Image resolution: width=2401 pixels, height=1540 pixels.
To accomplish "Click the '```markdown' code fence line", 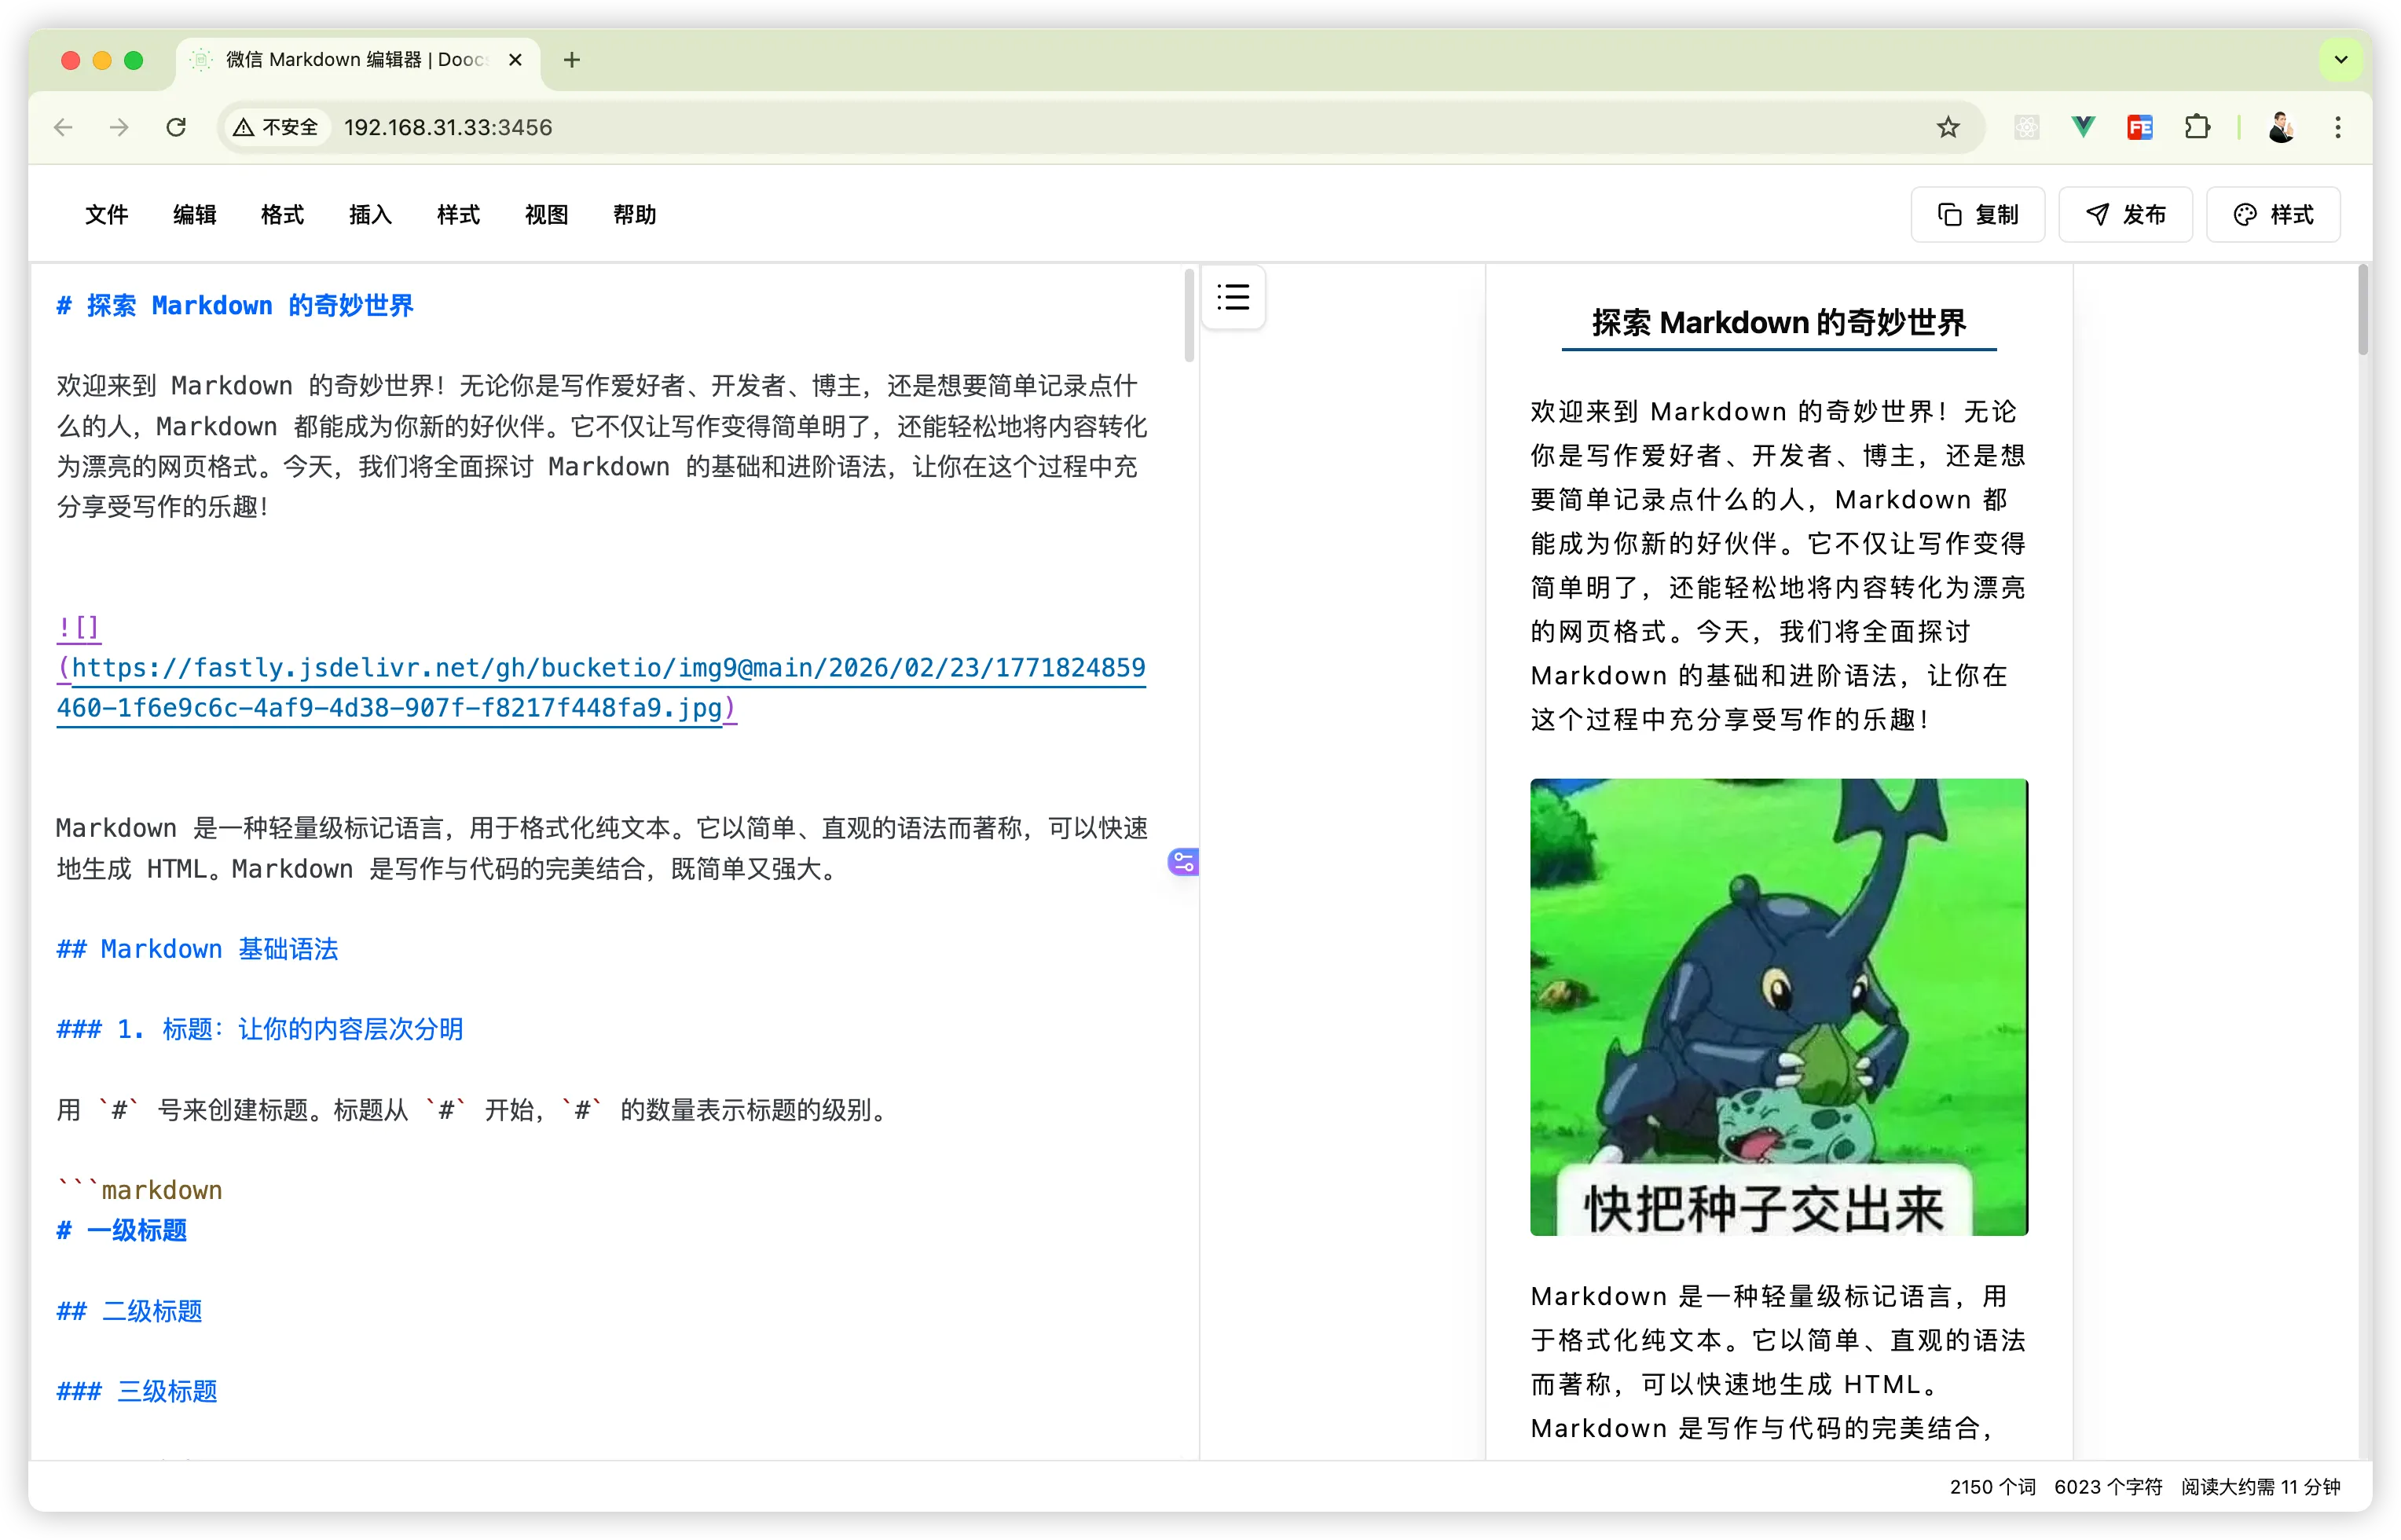I will pos(140,1190).
